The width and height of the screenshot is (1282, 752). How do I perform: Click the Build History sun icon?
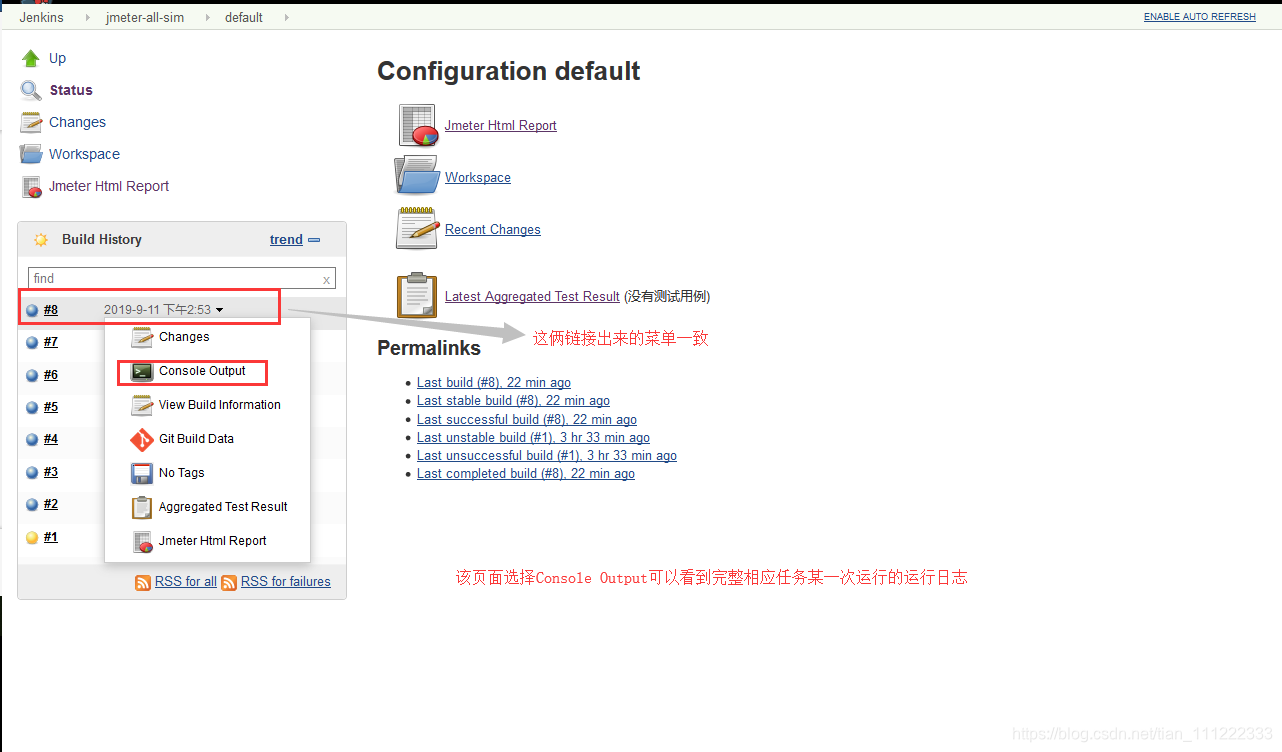point(41,240)
